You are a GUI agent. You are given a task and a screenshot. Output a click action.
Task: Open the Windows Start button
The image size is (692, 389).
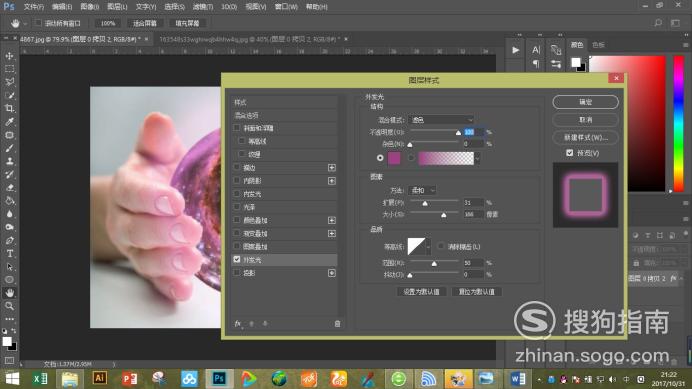click(12, 379)
